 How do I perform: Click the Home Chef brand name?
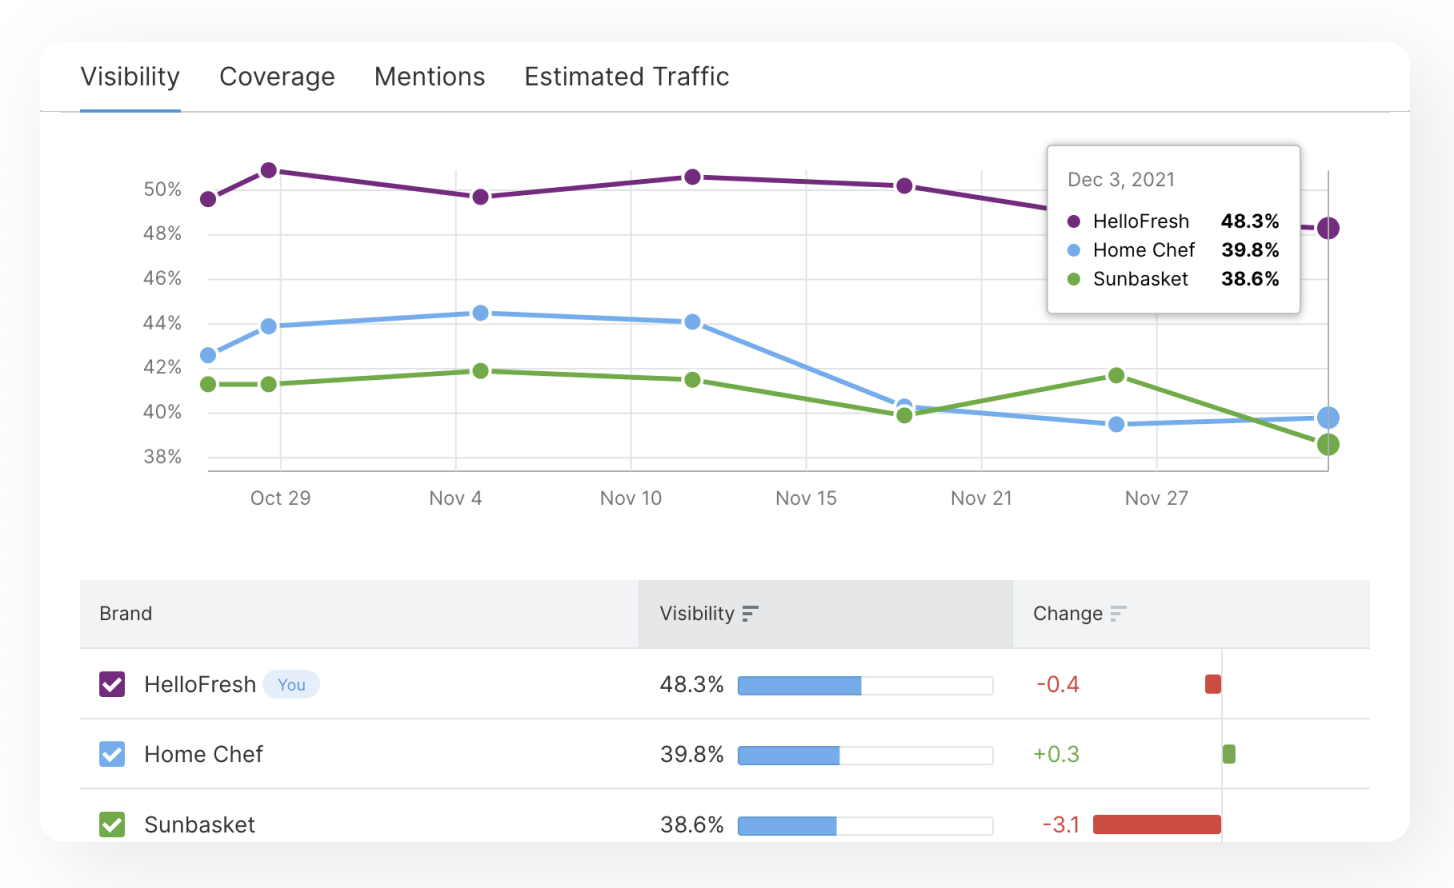203,754
